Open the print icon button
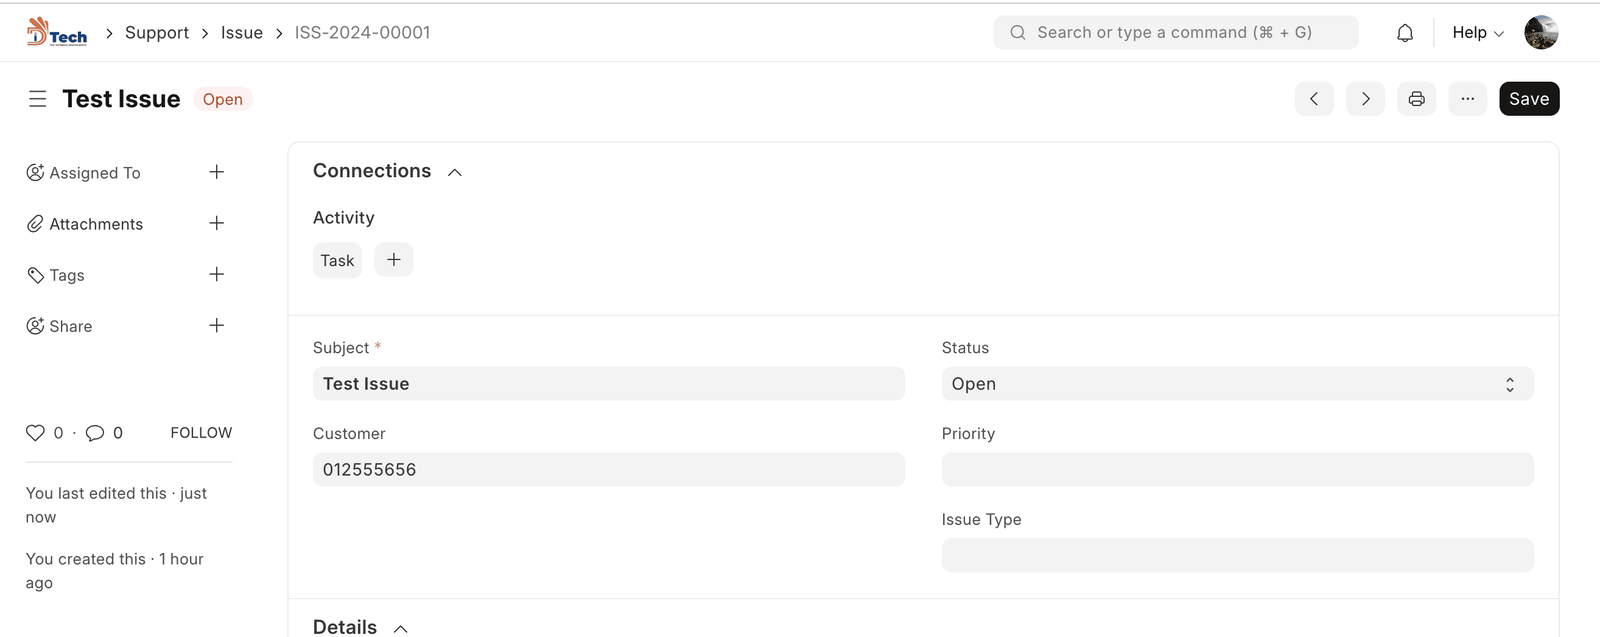1600x637 pixels. tap(1416, 99)
